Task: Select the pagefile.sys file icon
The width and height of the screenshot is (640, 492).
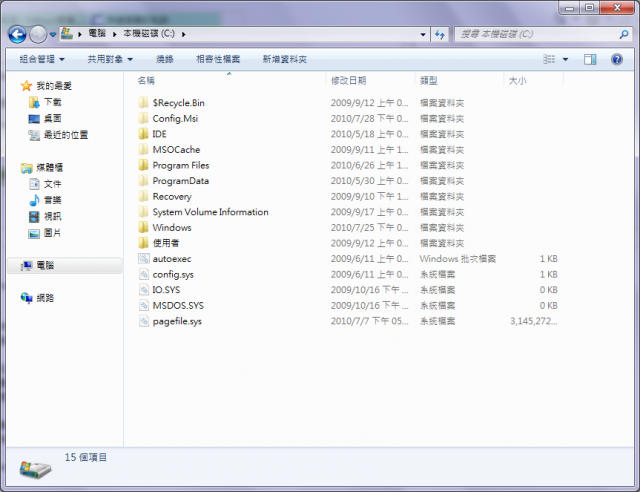Action: click(144, 321)
